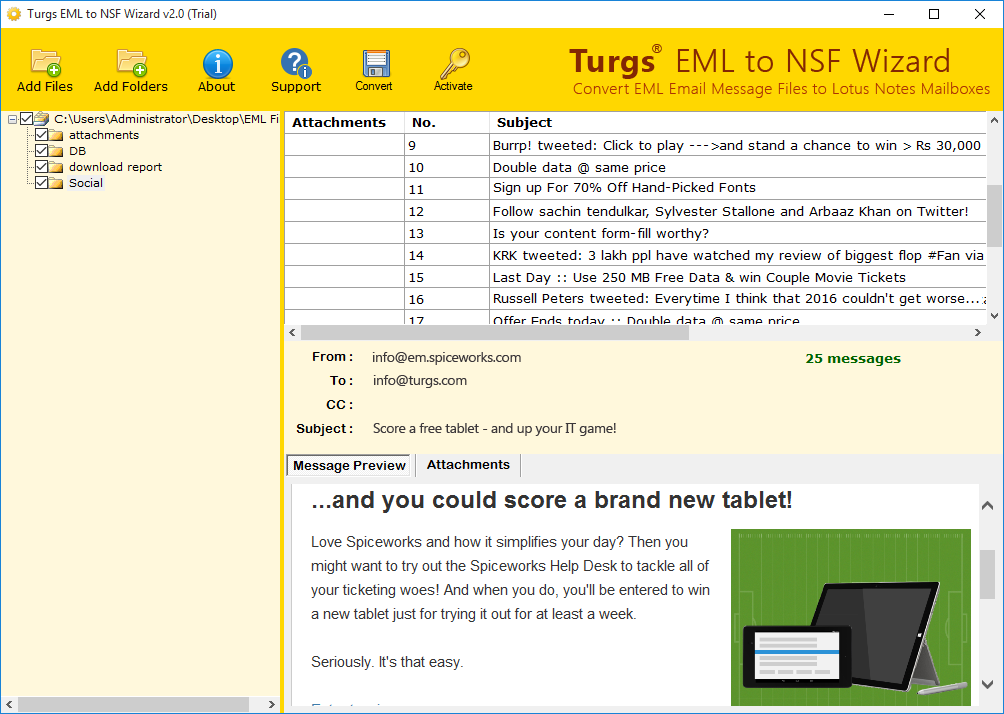Click the root EML folder drive icon

42,118
